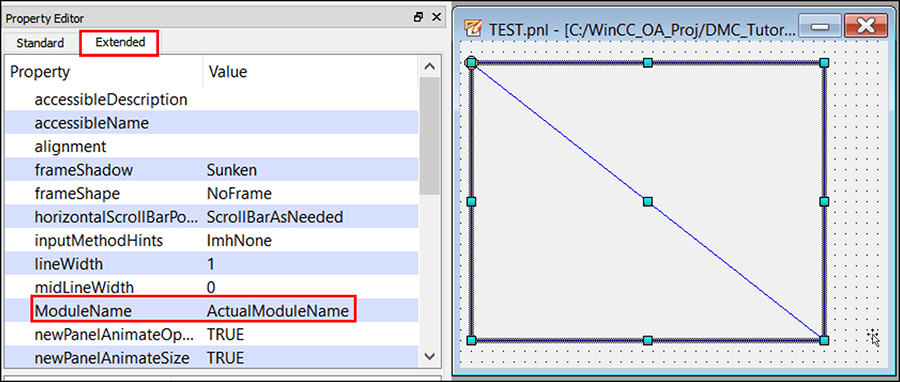900x382 pixels.
Task: Click the TEST.pnl window icon
Action: [x=475, y=28]
